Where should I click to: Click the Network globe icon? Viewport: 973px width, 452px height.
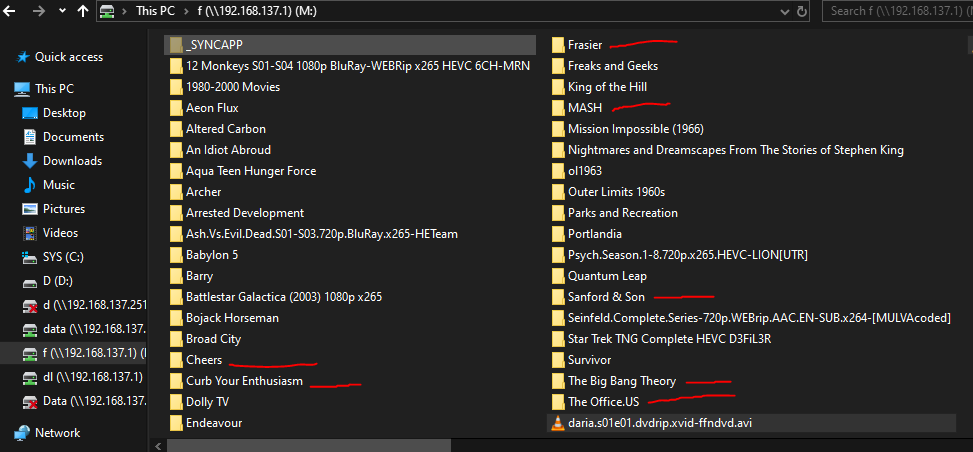(22, 433)
